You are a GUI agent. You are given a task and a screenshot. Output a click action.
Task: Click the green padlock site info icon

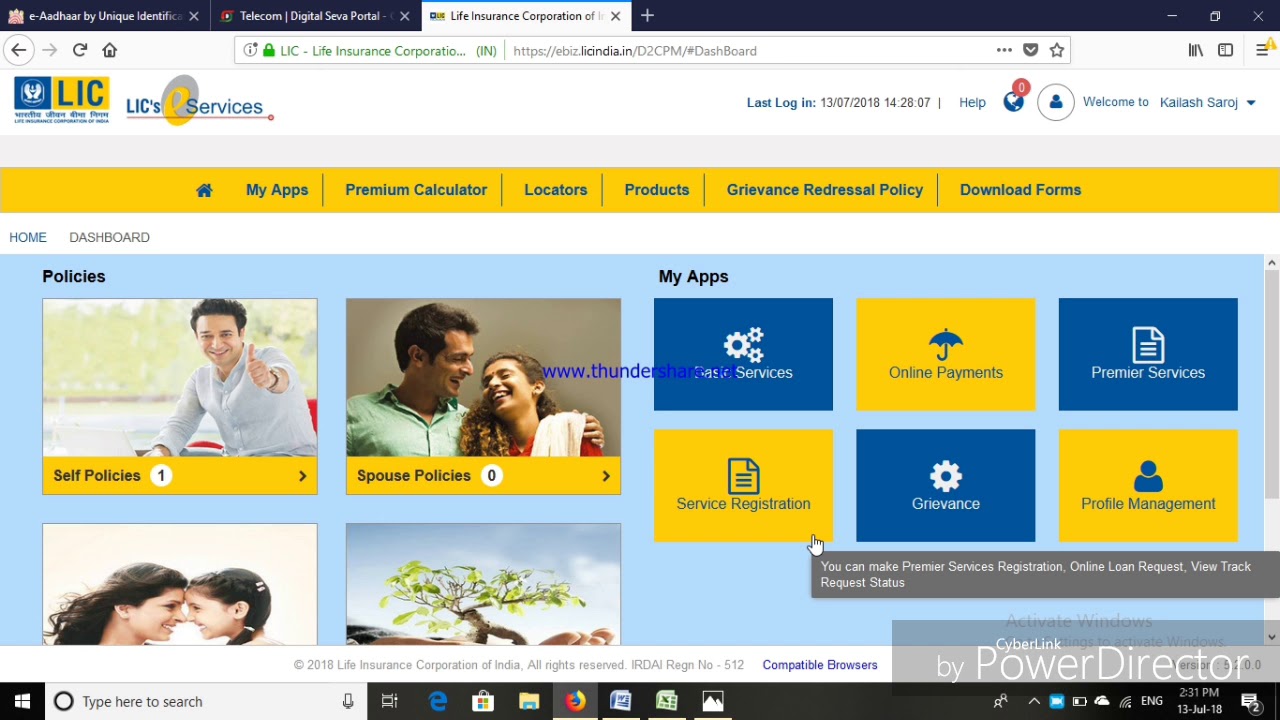(x=268, y=50)
